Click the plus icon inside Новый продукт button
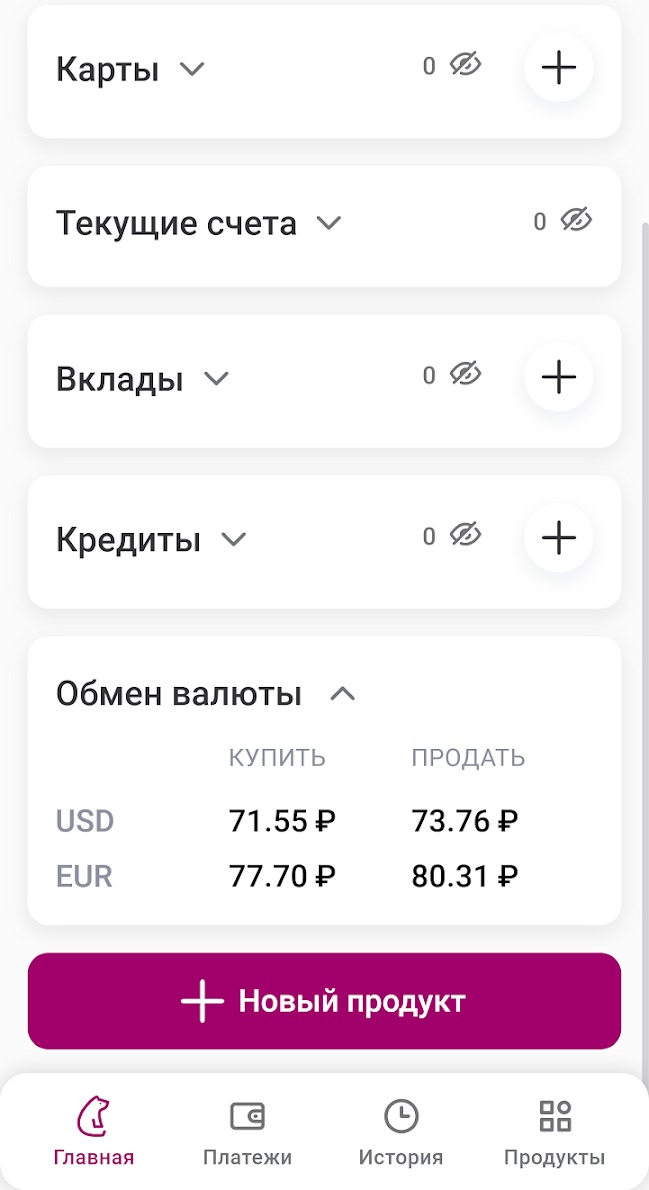 (x=203, y=1000)
